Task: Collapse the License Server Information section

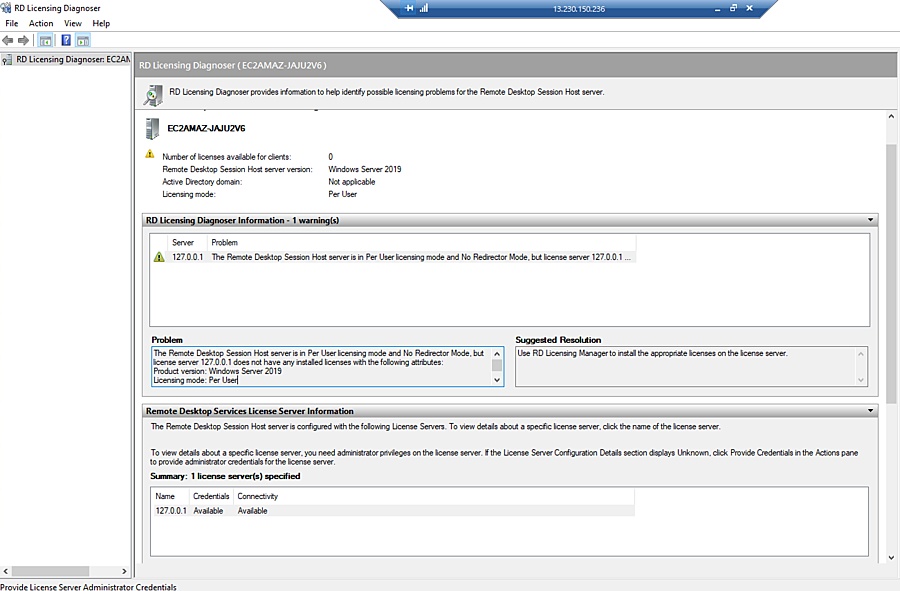Action: 870,411
